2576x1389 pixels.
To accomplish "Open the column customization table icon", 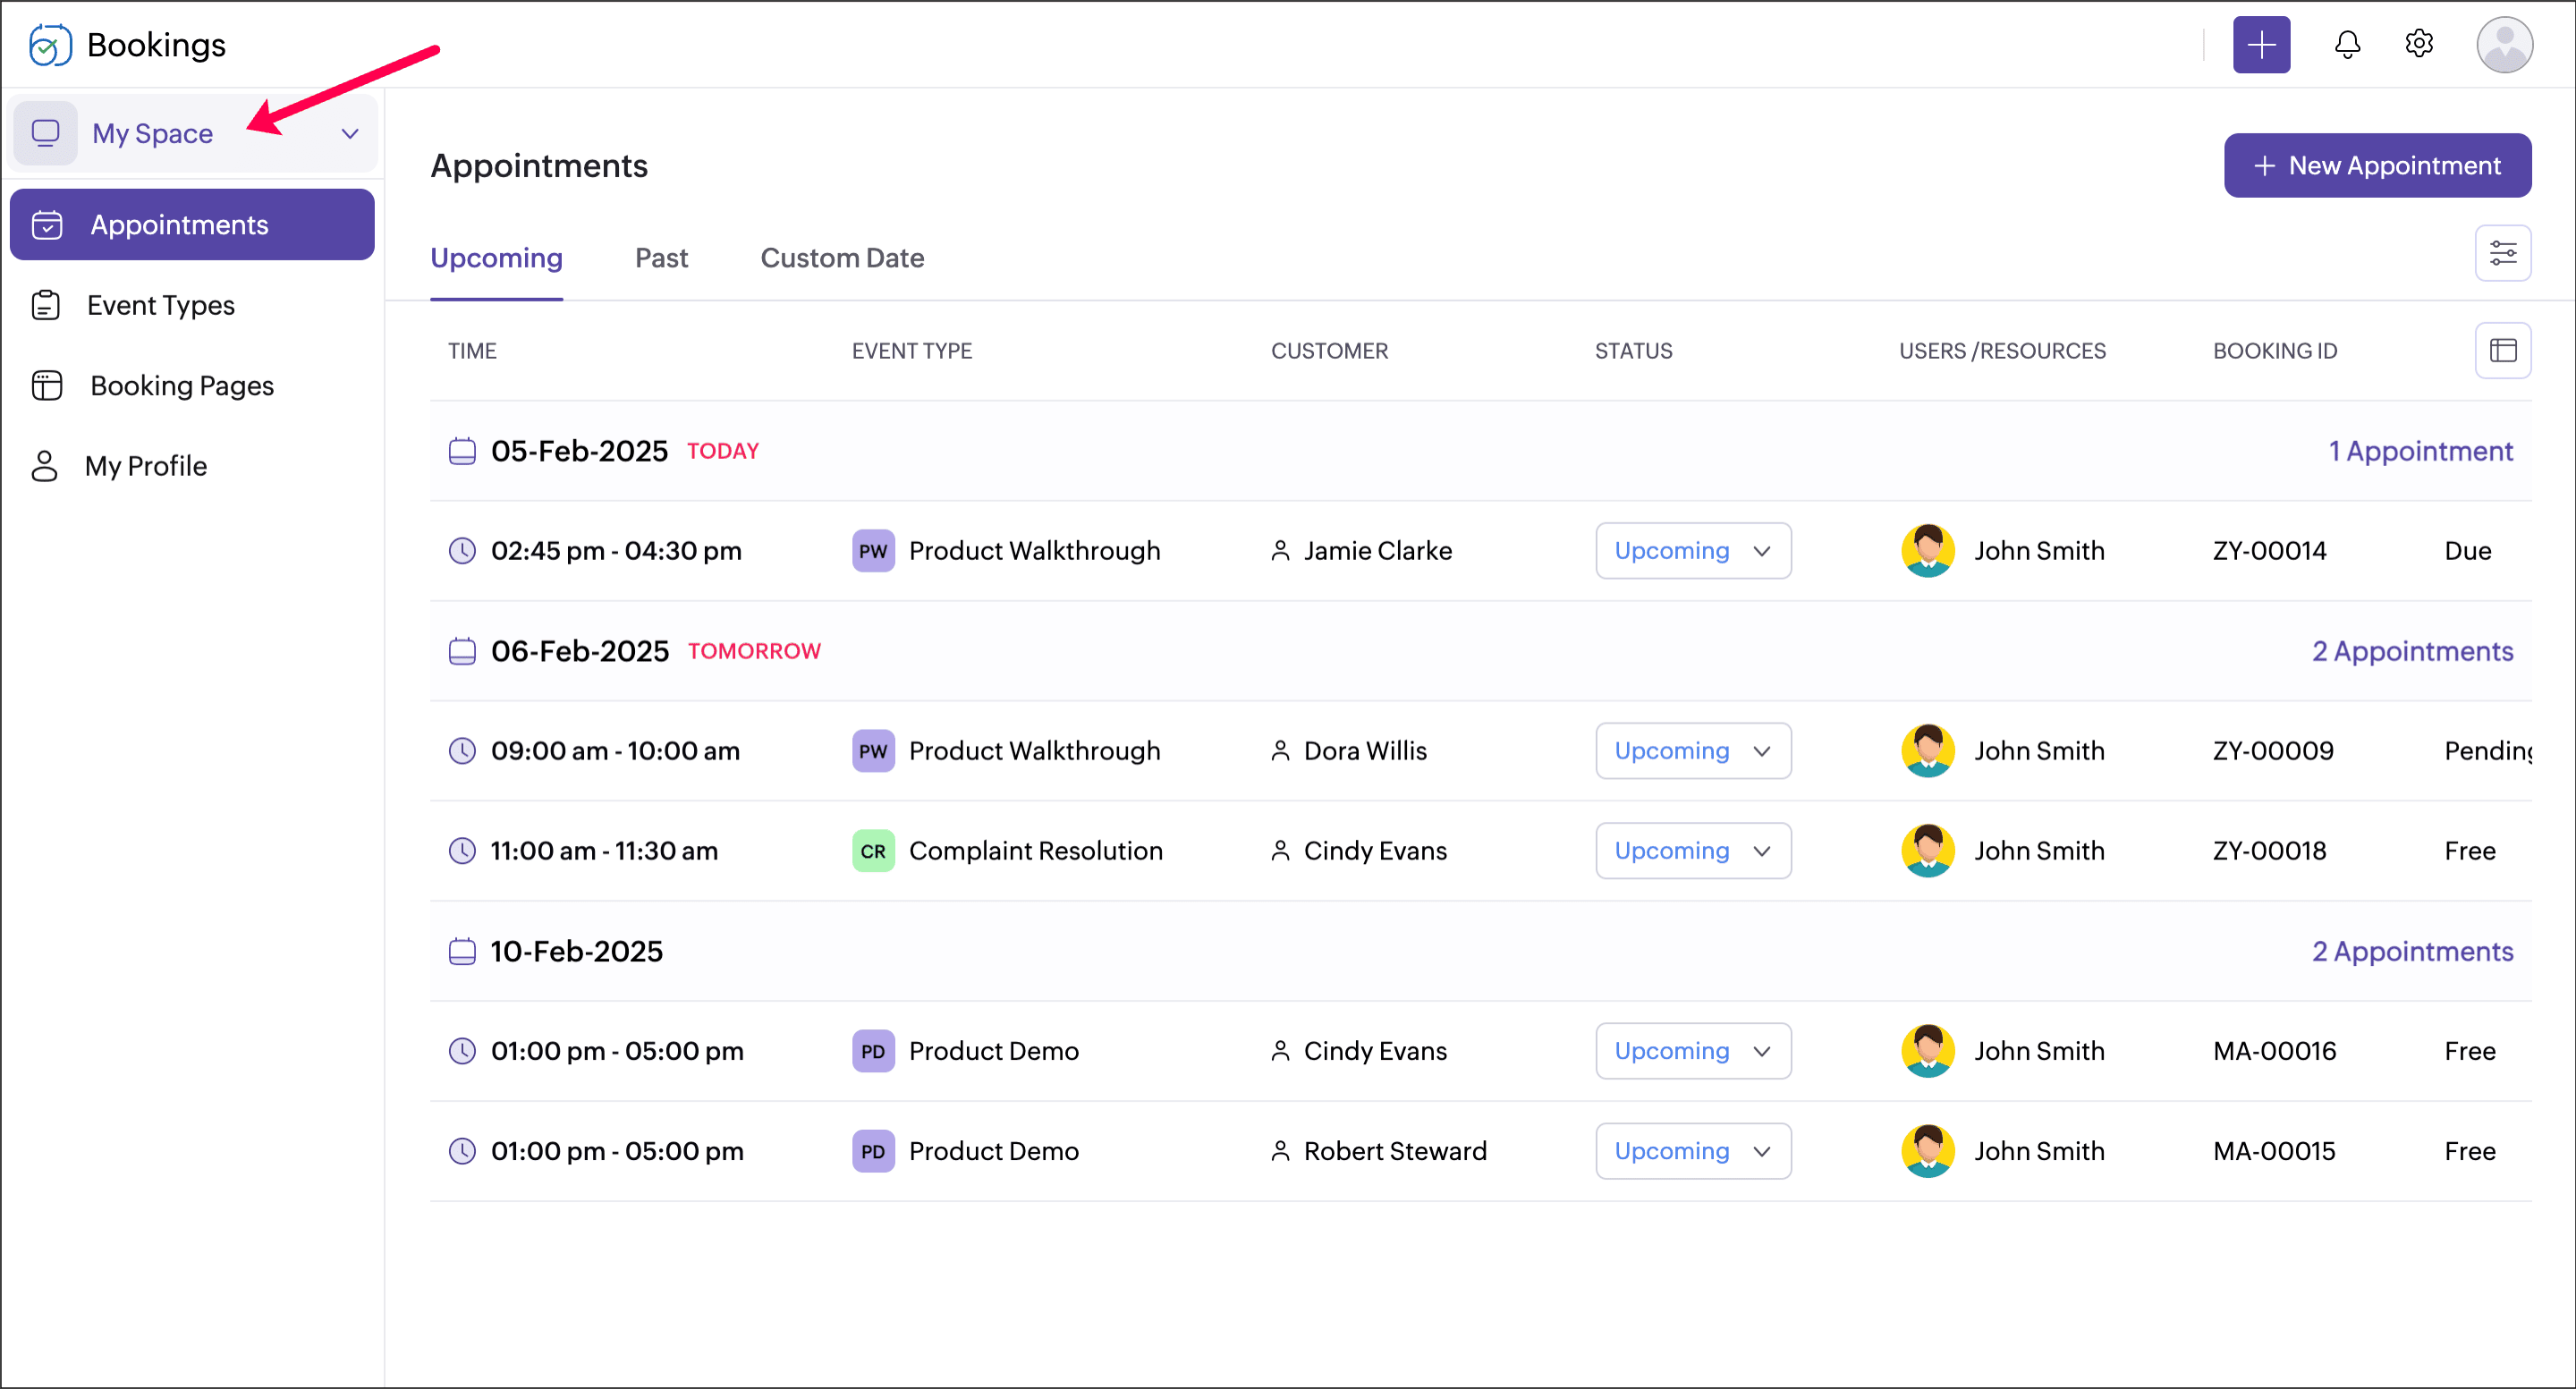I will click(2503, 350).
